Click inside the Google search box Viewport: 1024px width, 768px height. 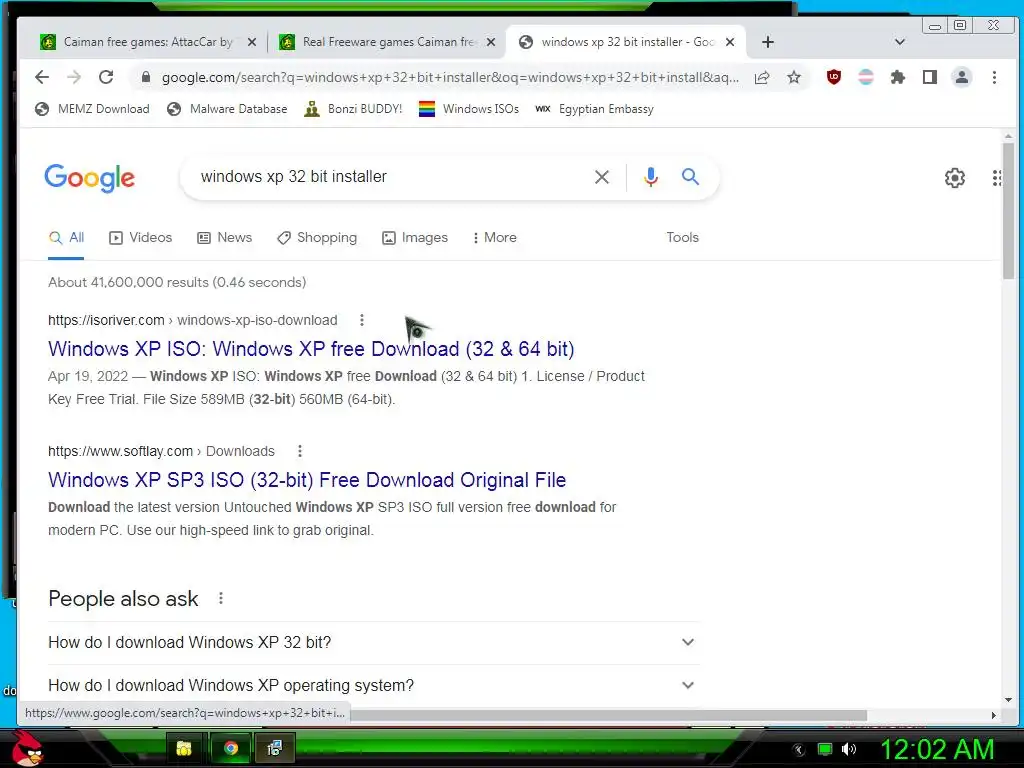pyautogui.click(x=392, y=177)
